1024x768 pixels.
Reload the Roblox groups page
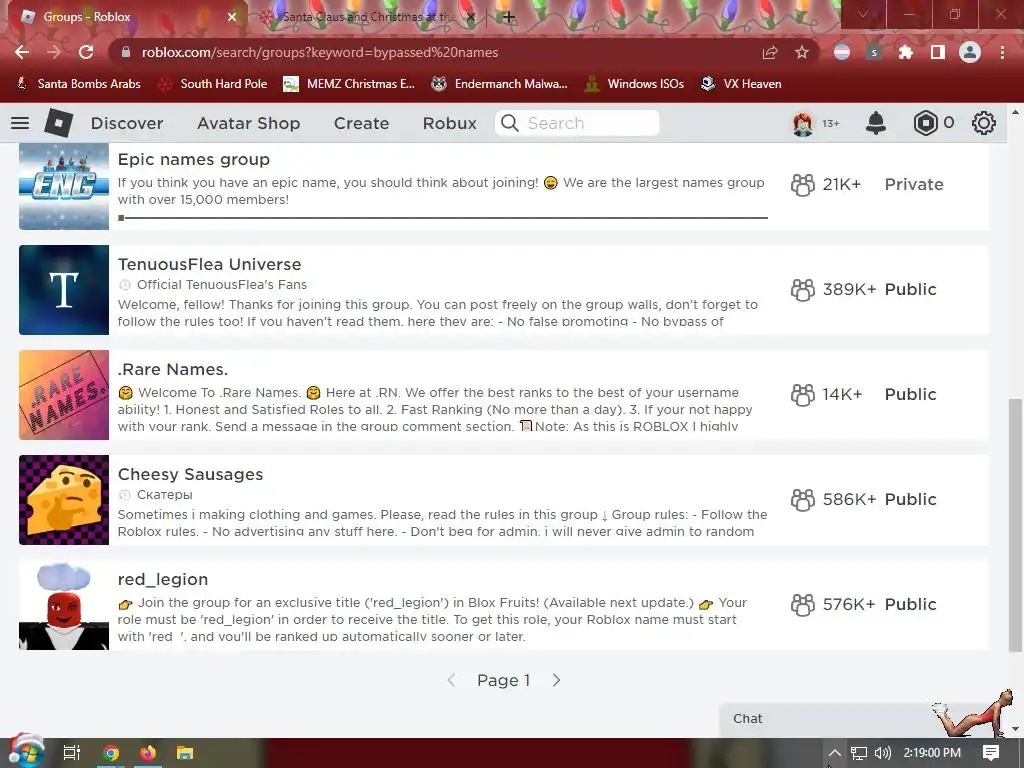click(86, 52)
